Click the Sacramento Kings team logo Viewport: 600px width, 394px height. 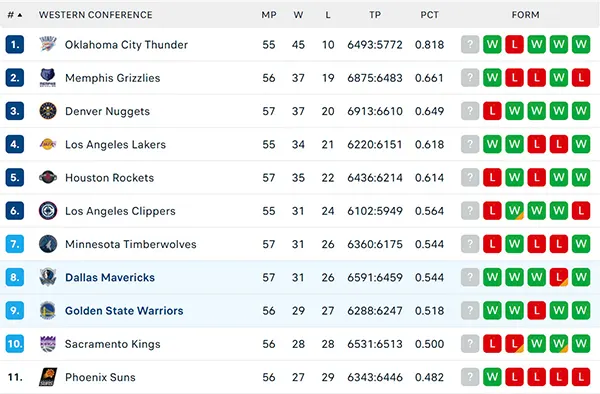click(48, 344)
